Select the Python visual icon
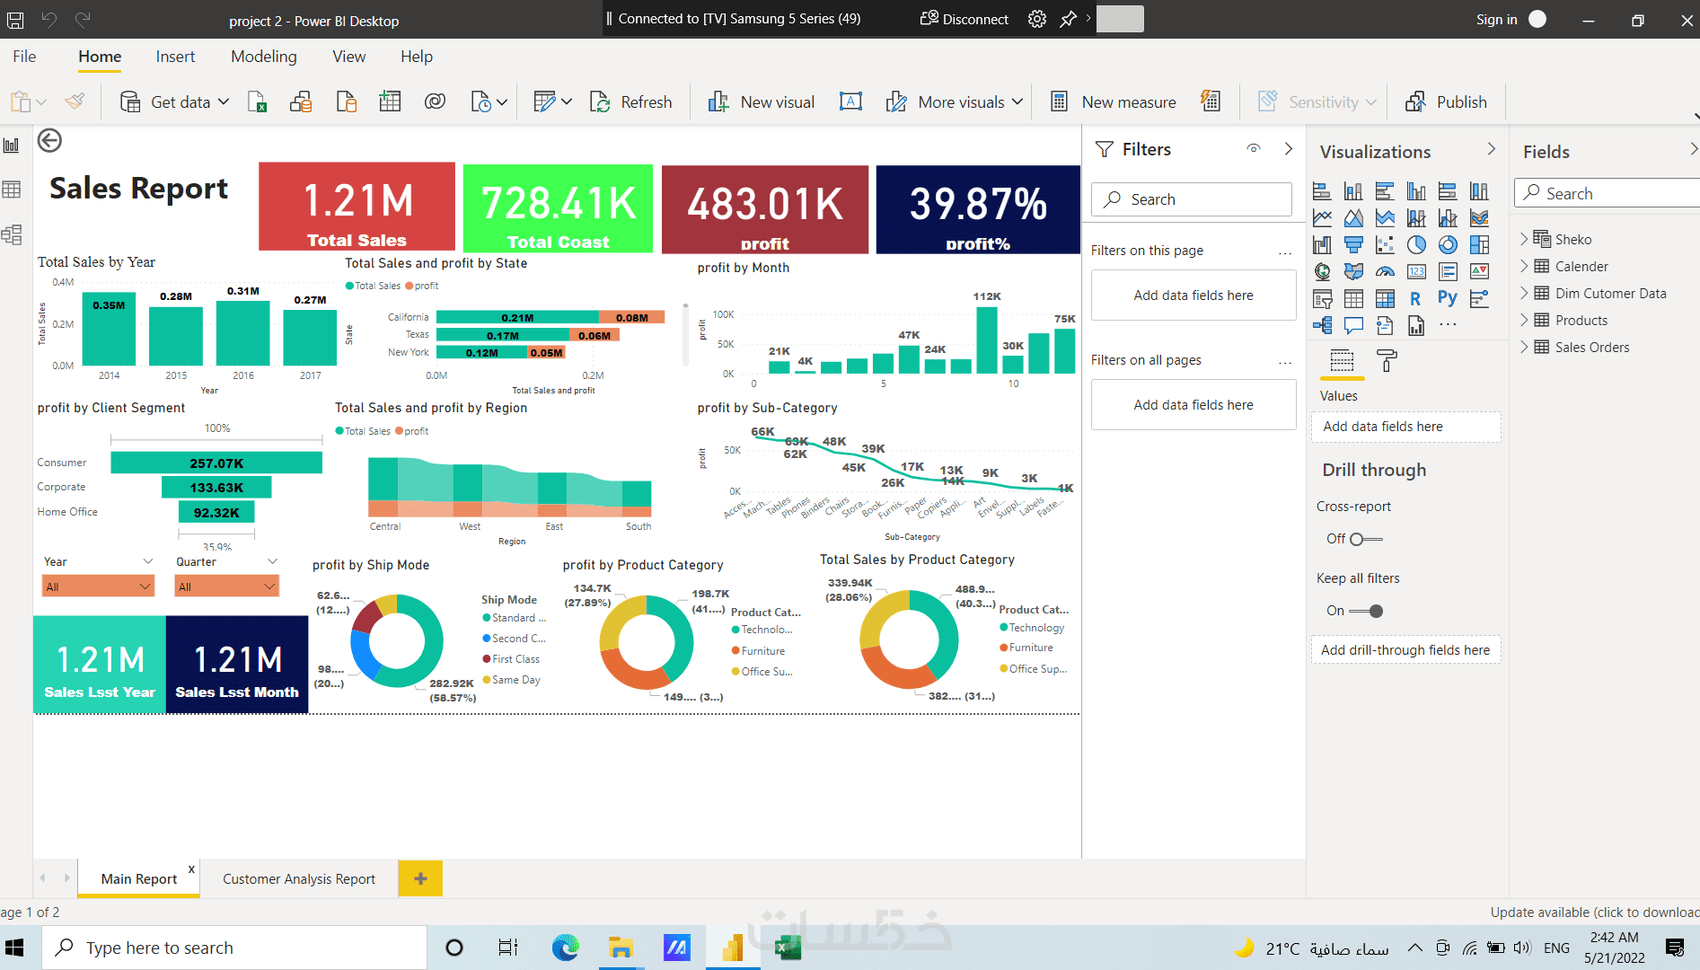 click(x=1448, y=298)
